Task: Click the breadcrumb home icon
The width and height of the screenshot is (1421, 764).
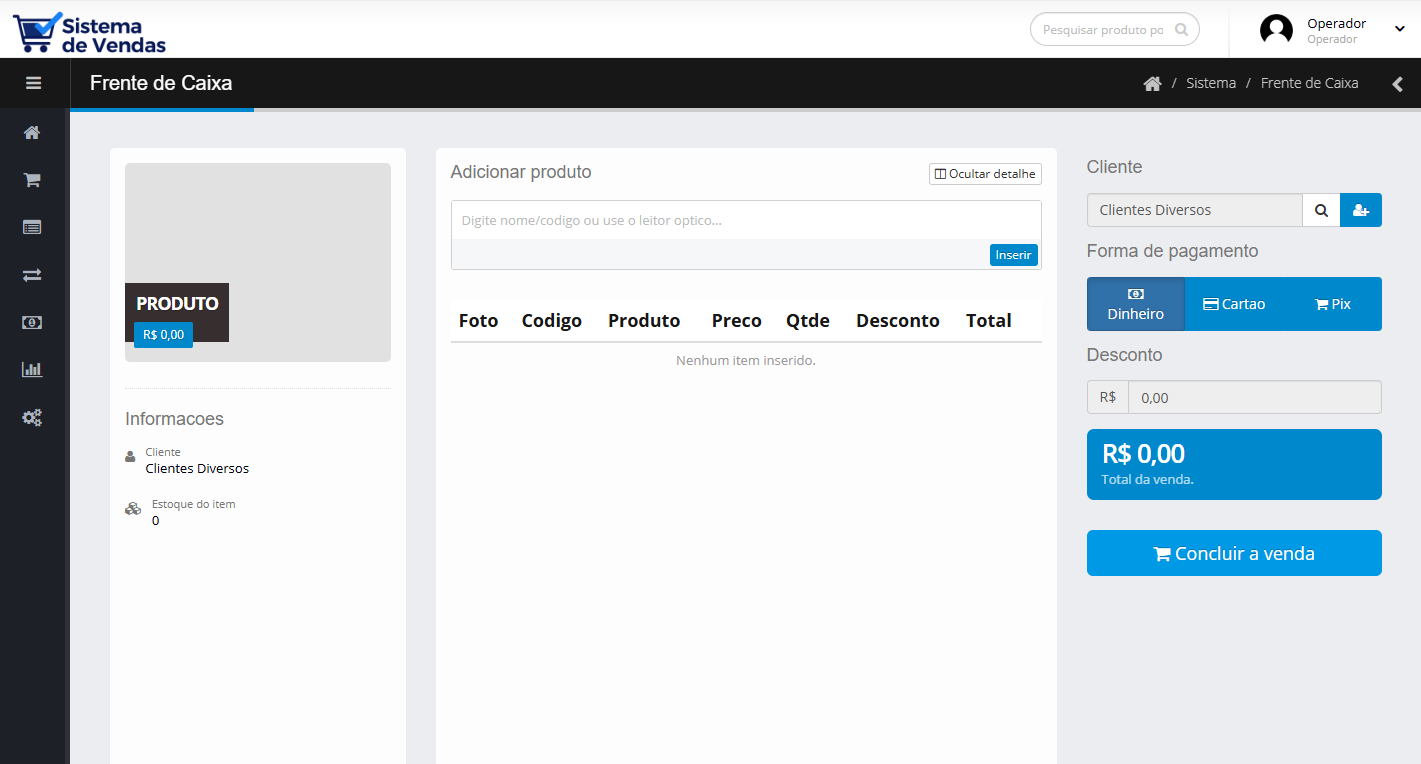Action: (x=1152, y=84)
